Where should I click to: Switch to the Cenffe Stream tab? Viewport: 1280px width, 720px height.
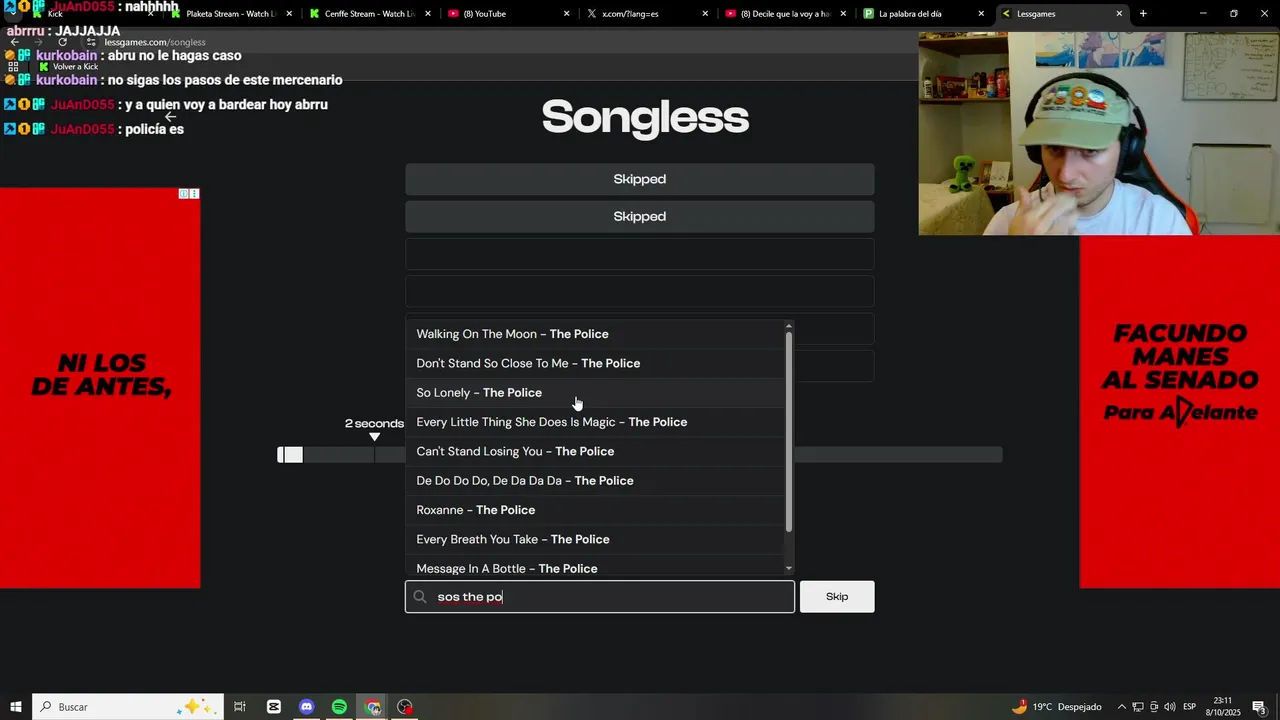coord(370,14)
